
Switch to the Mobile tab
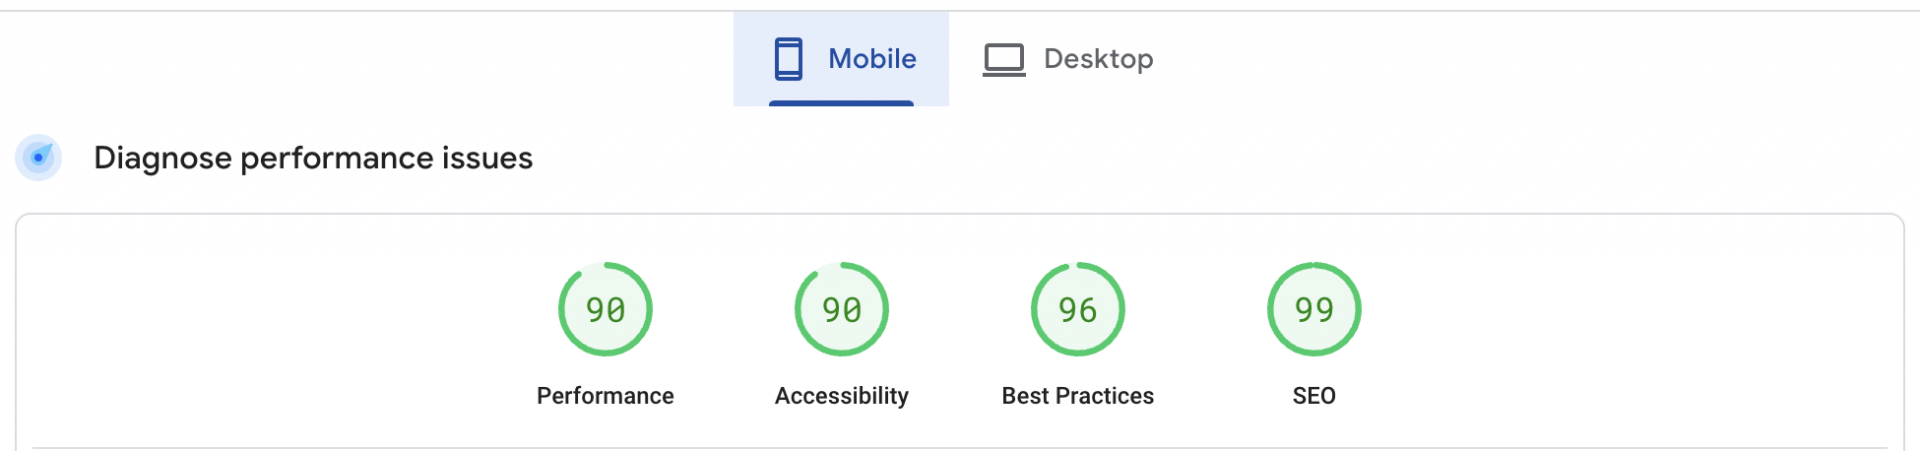[841, 59]
